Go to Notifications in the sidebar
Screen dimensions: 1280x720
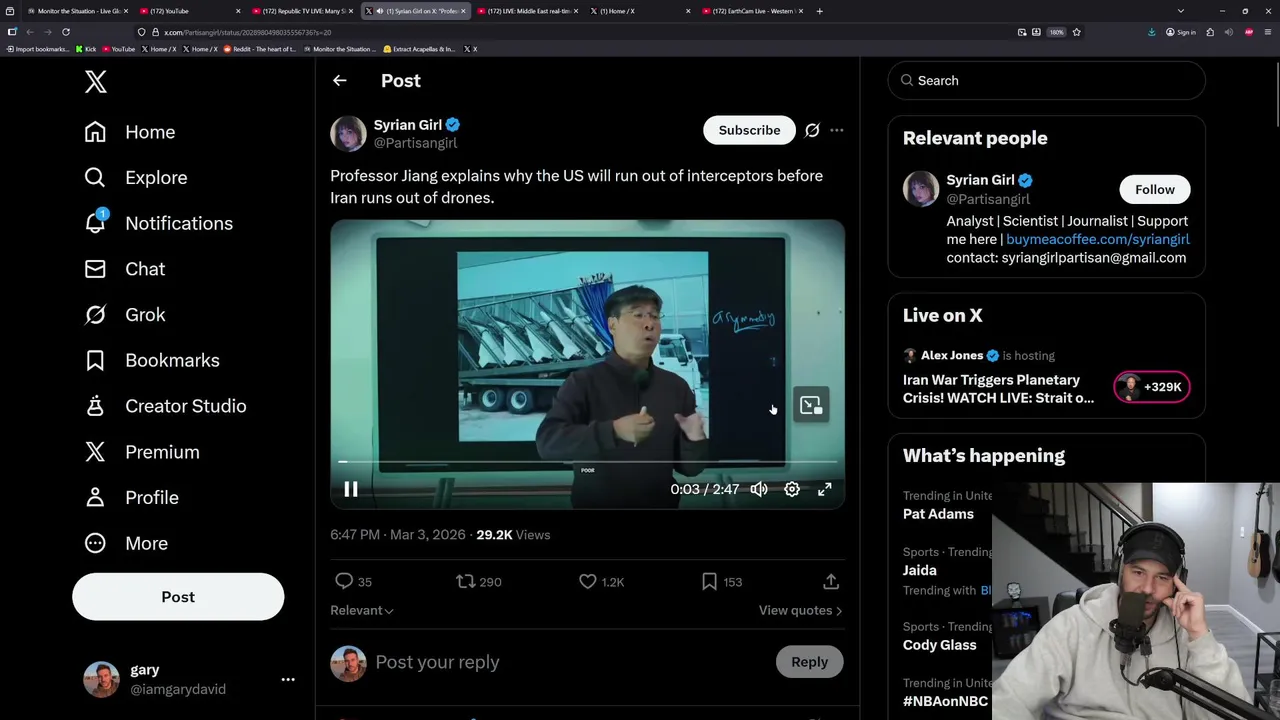tap(178, 223)
